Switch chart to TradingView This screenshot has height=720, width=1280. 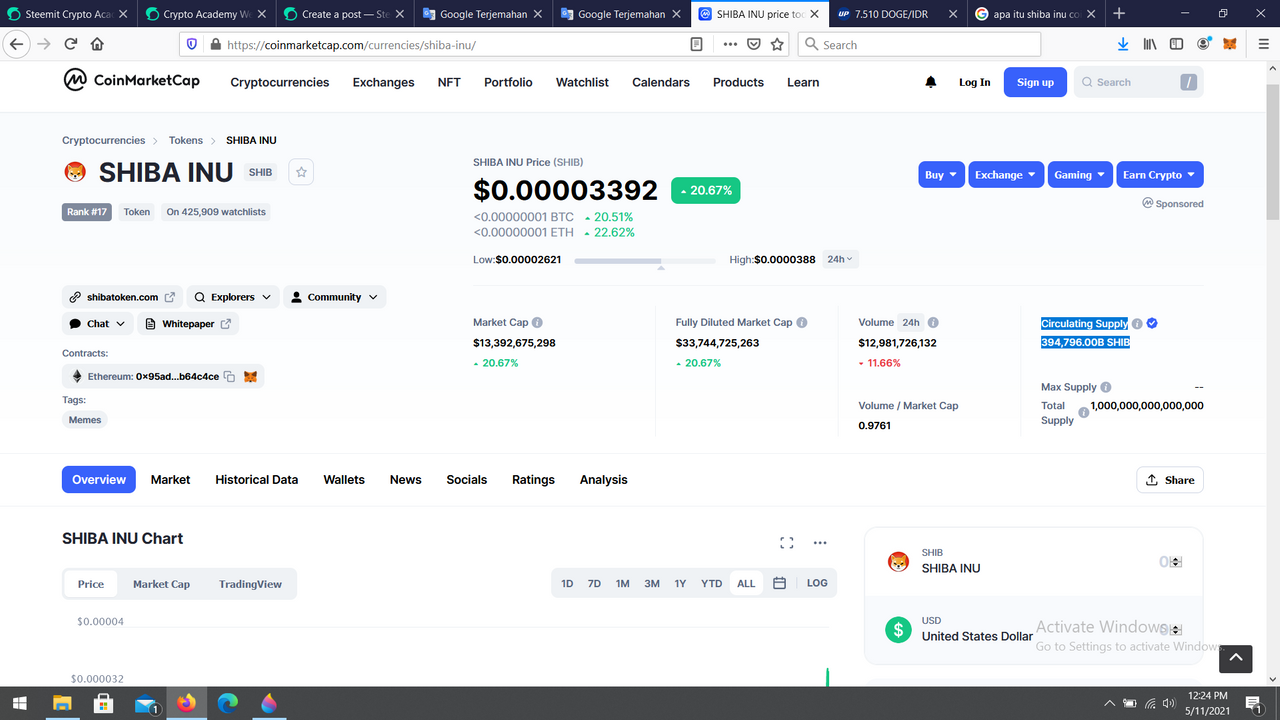(x=250, y=584)
